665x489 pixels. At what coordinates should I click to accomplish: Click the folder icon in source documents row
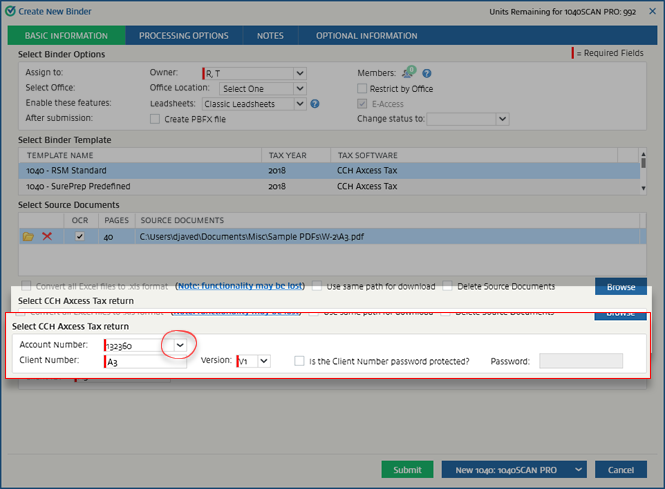[29, 236]
